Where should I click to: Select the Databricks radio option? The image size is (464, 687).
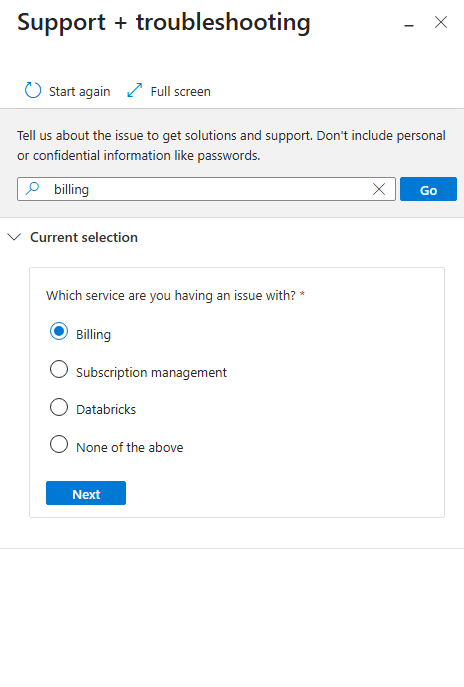click(x=59, y=407)
